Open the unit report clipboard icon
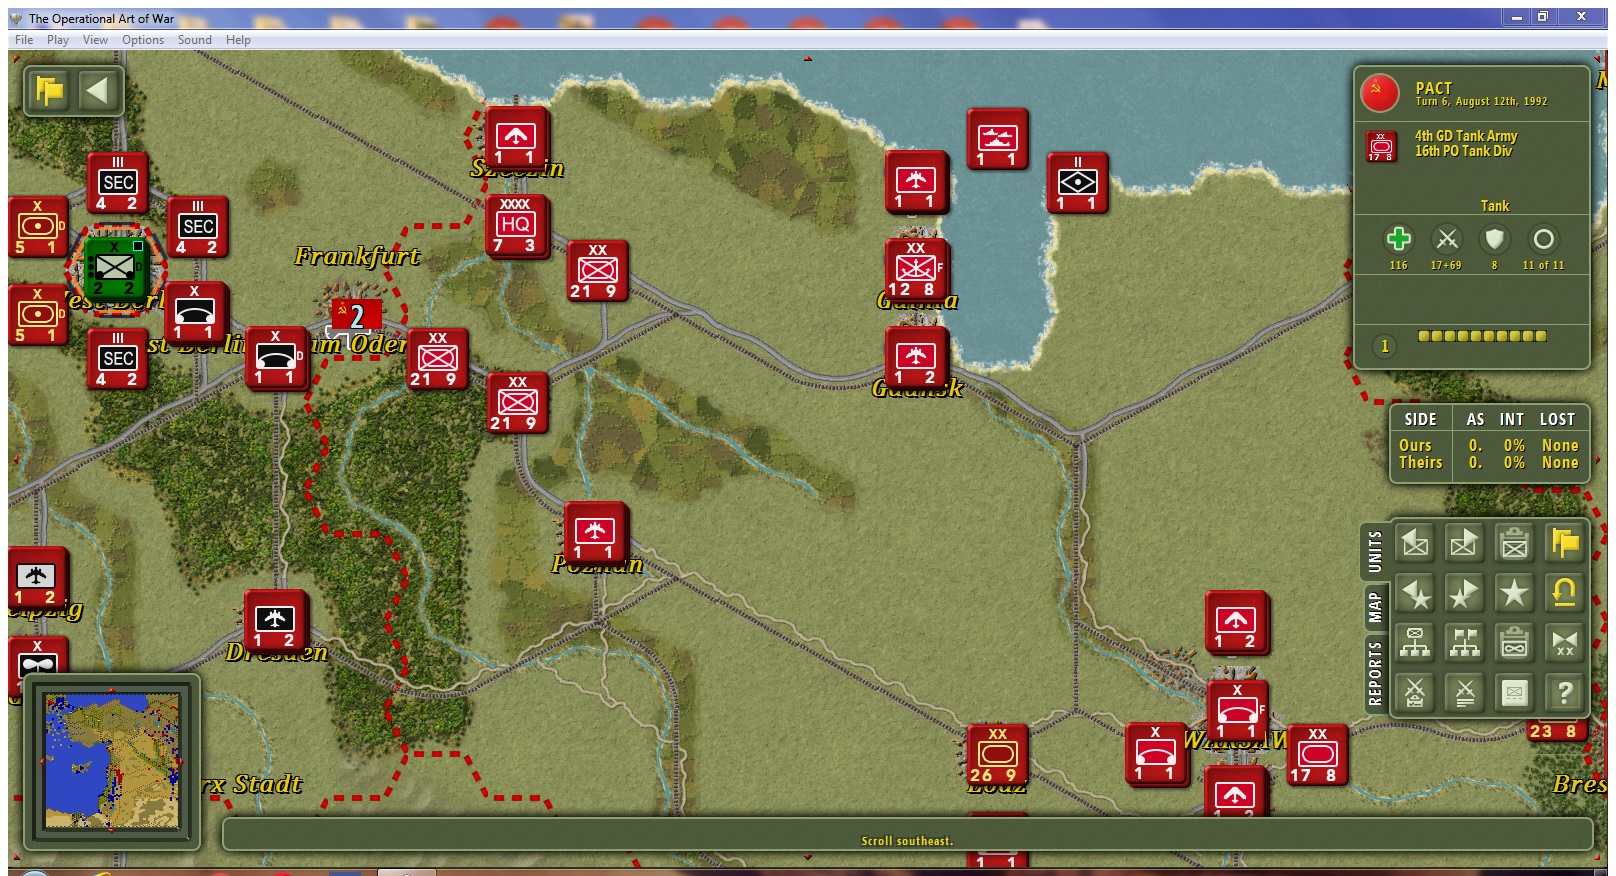 coord(1514,543)
